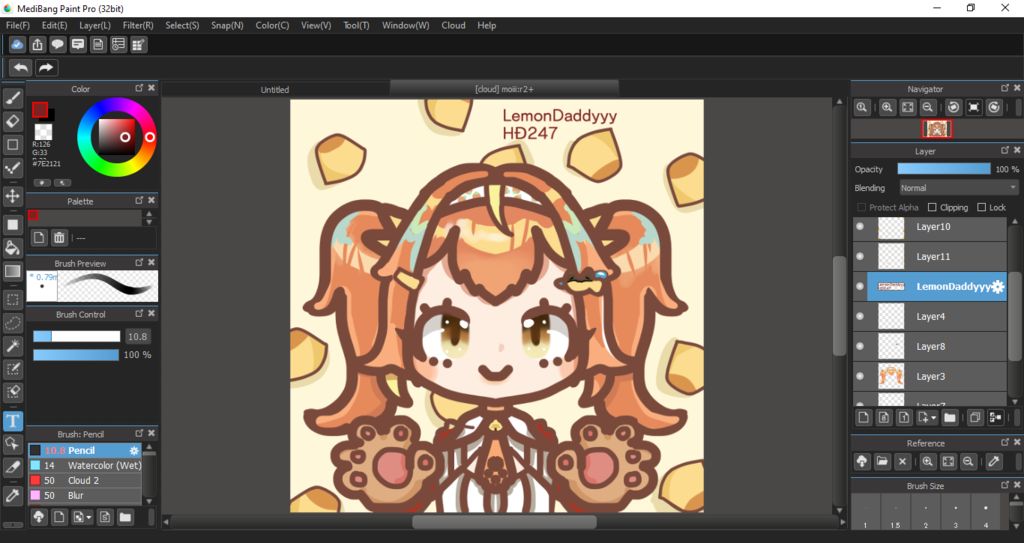Pick color with Reference eyedropper
The image size is (1024, 543).
[994, 461]
